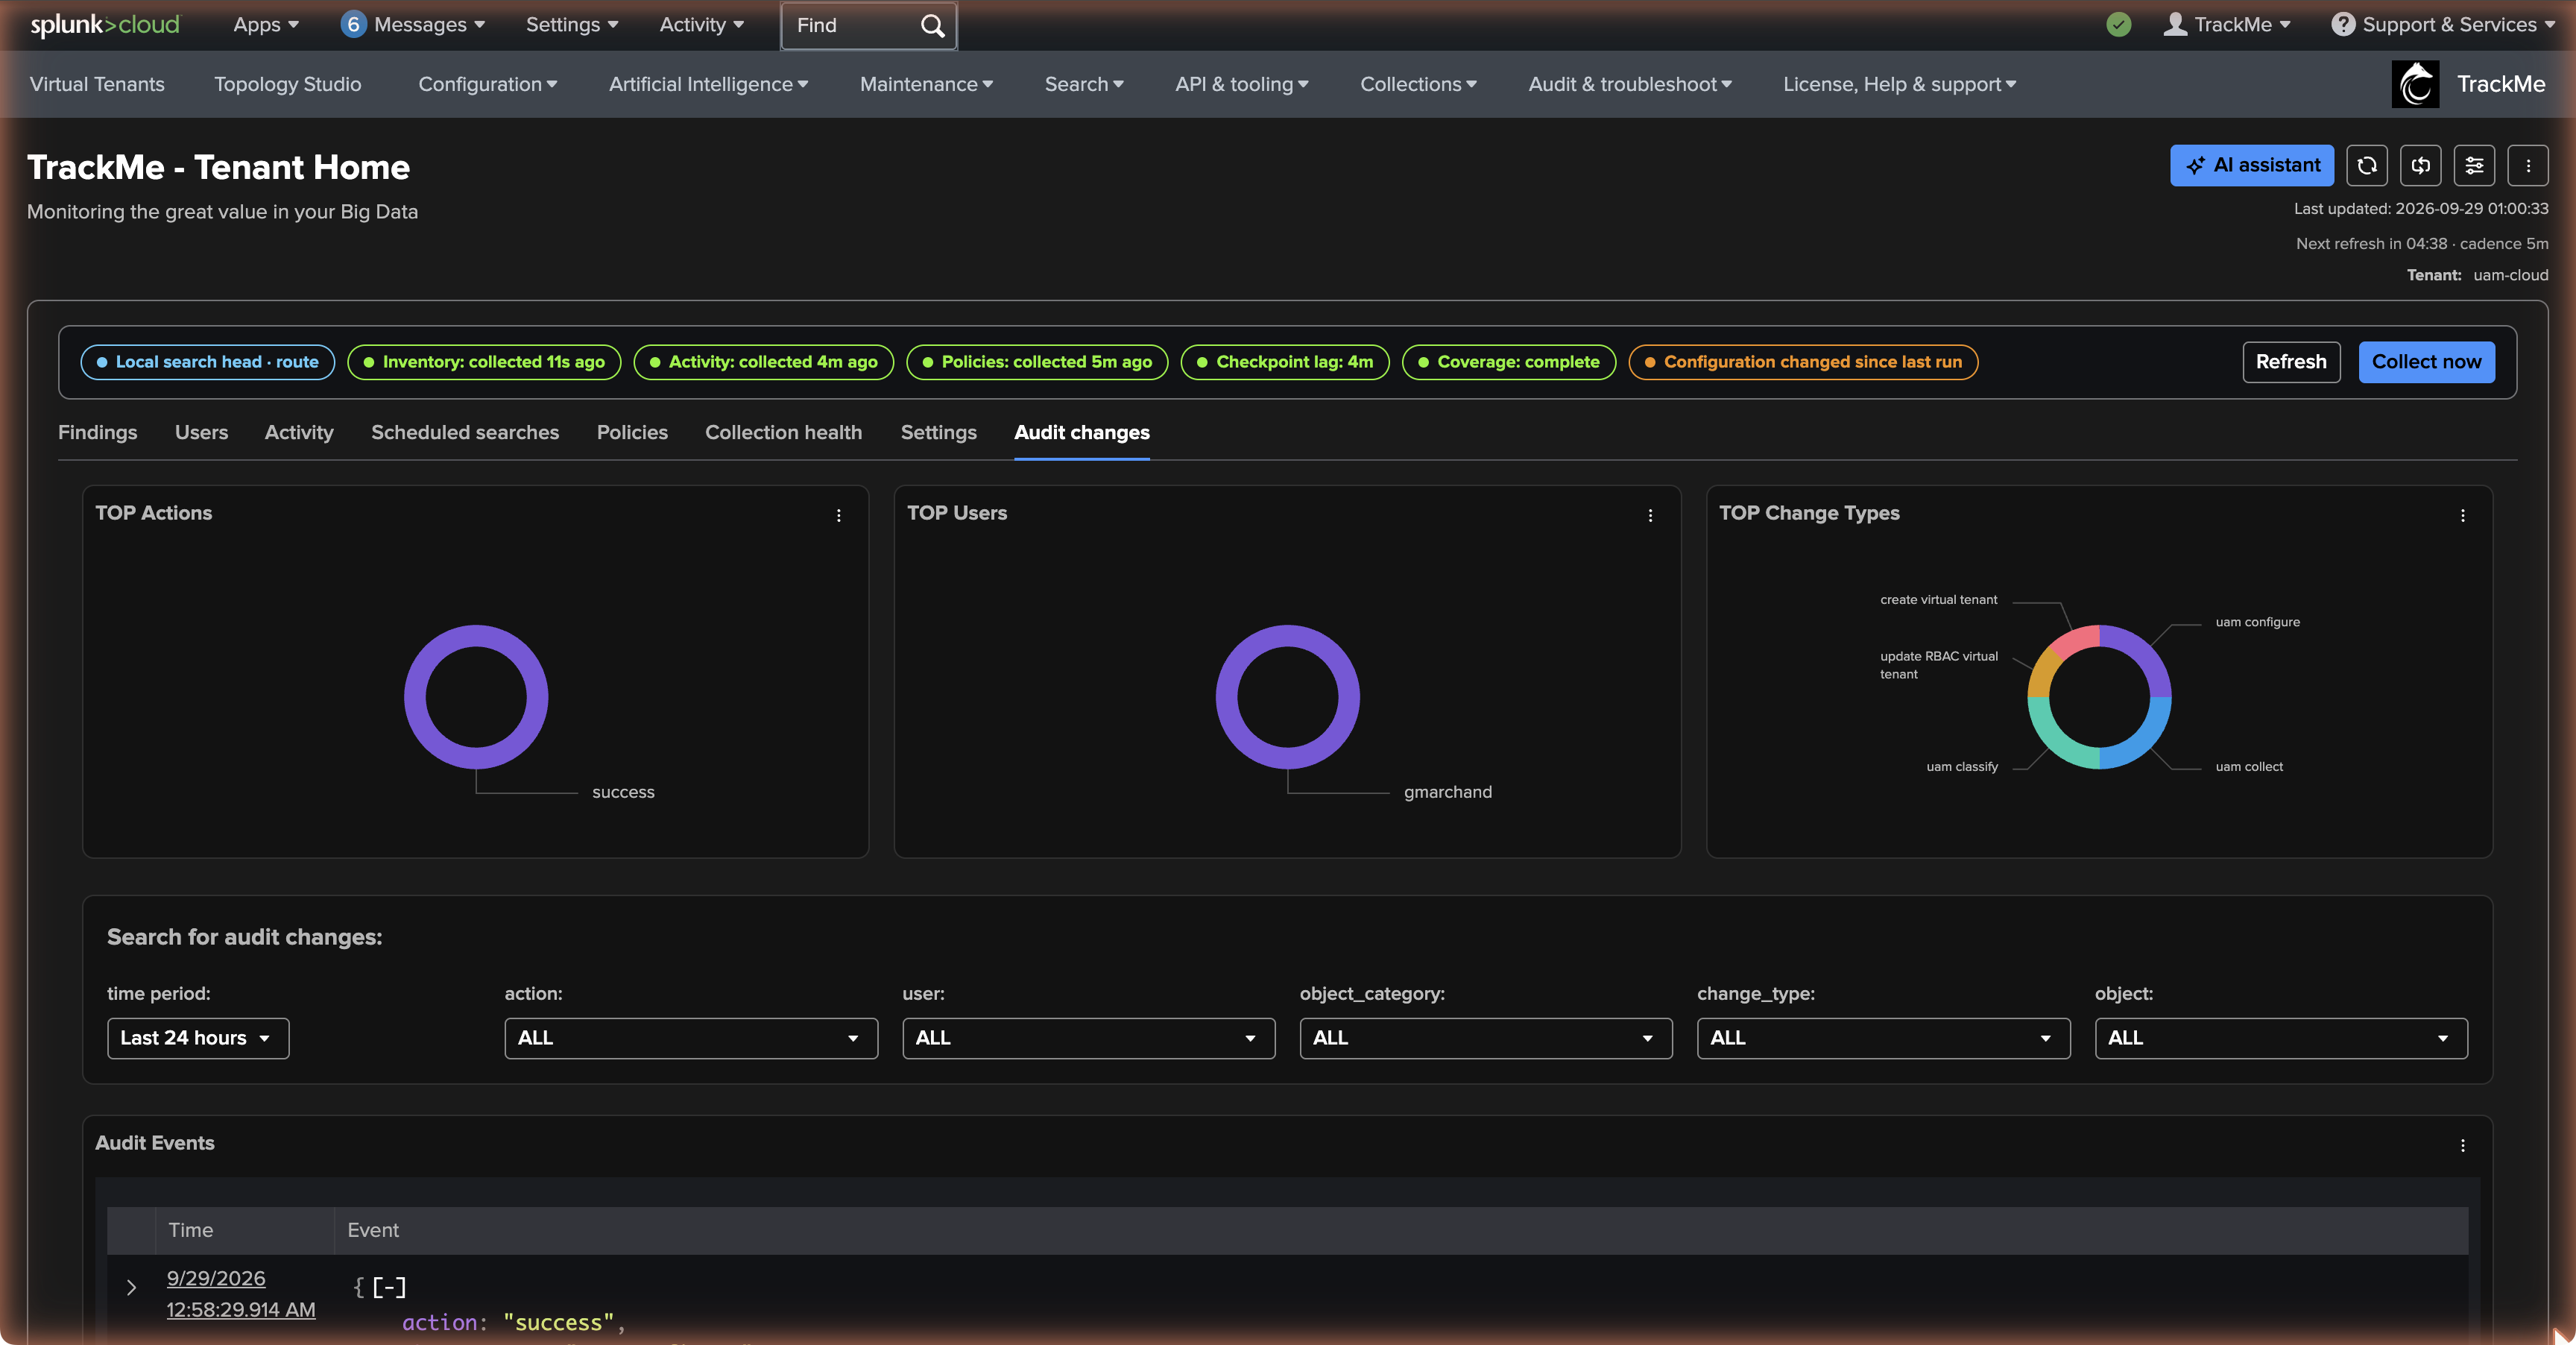Click Local search head · route pill

[207, 362]
